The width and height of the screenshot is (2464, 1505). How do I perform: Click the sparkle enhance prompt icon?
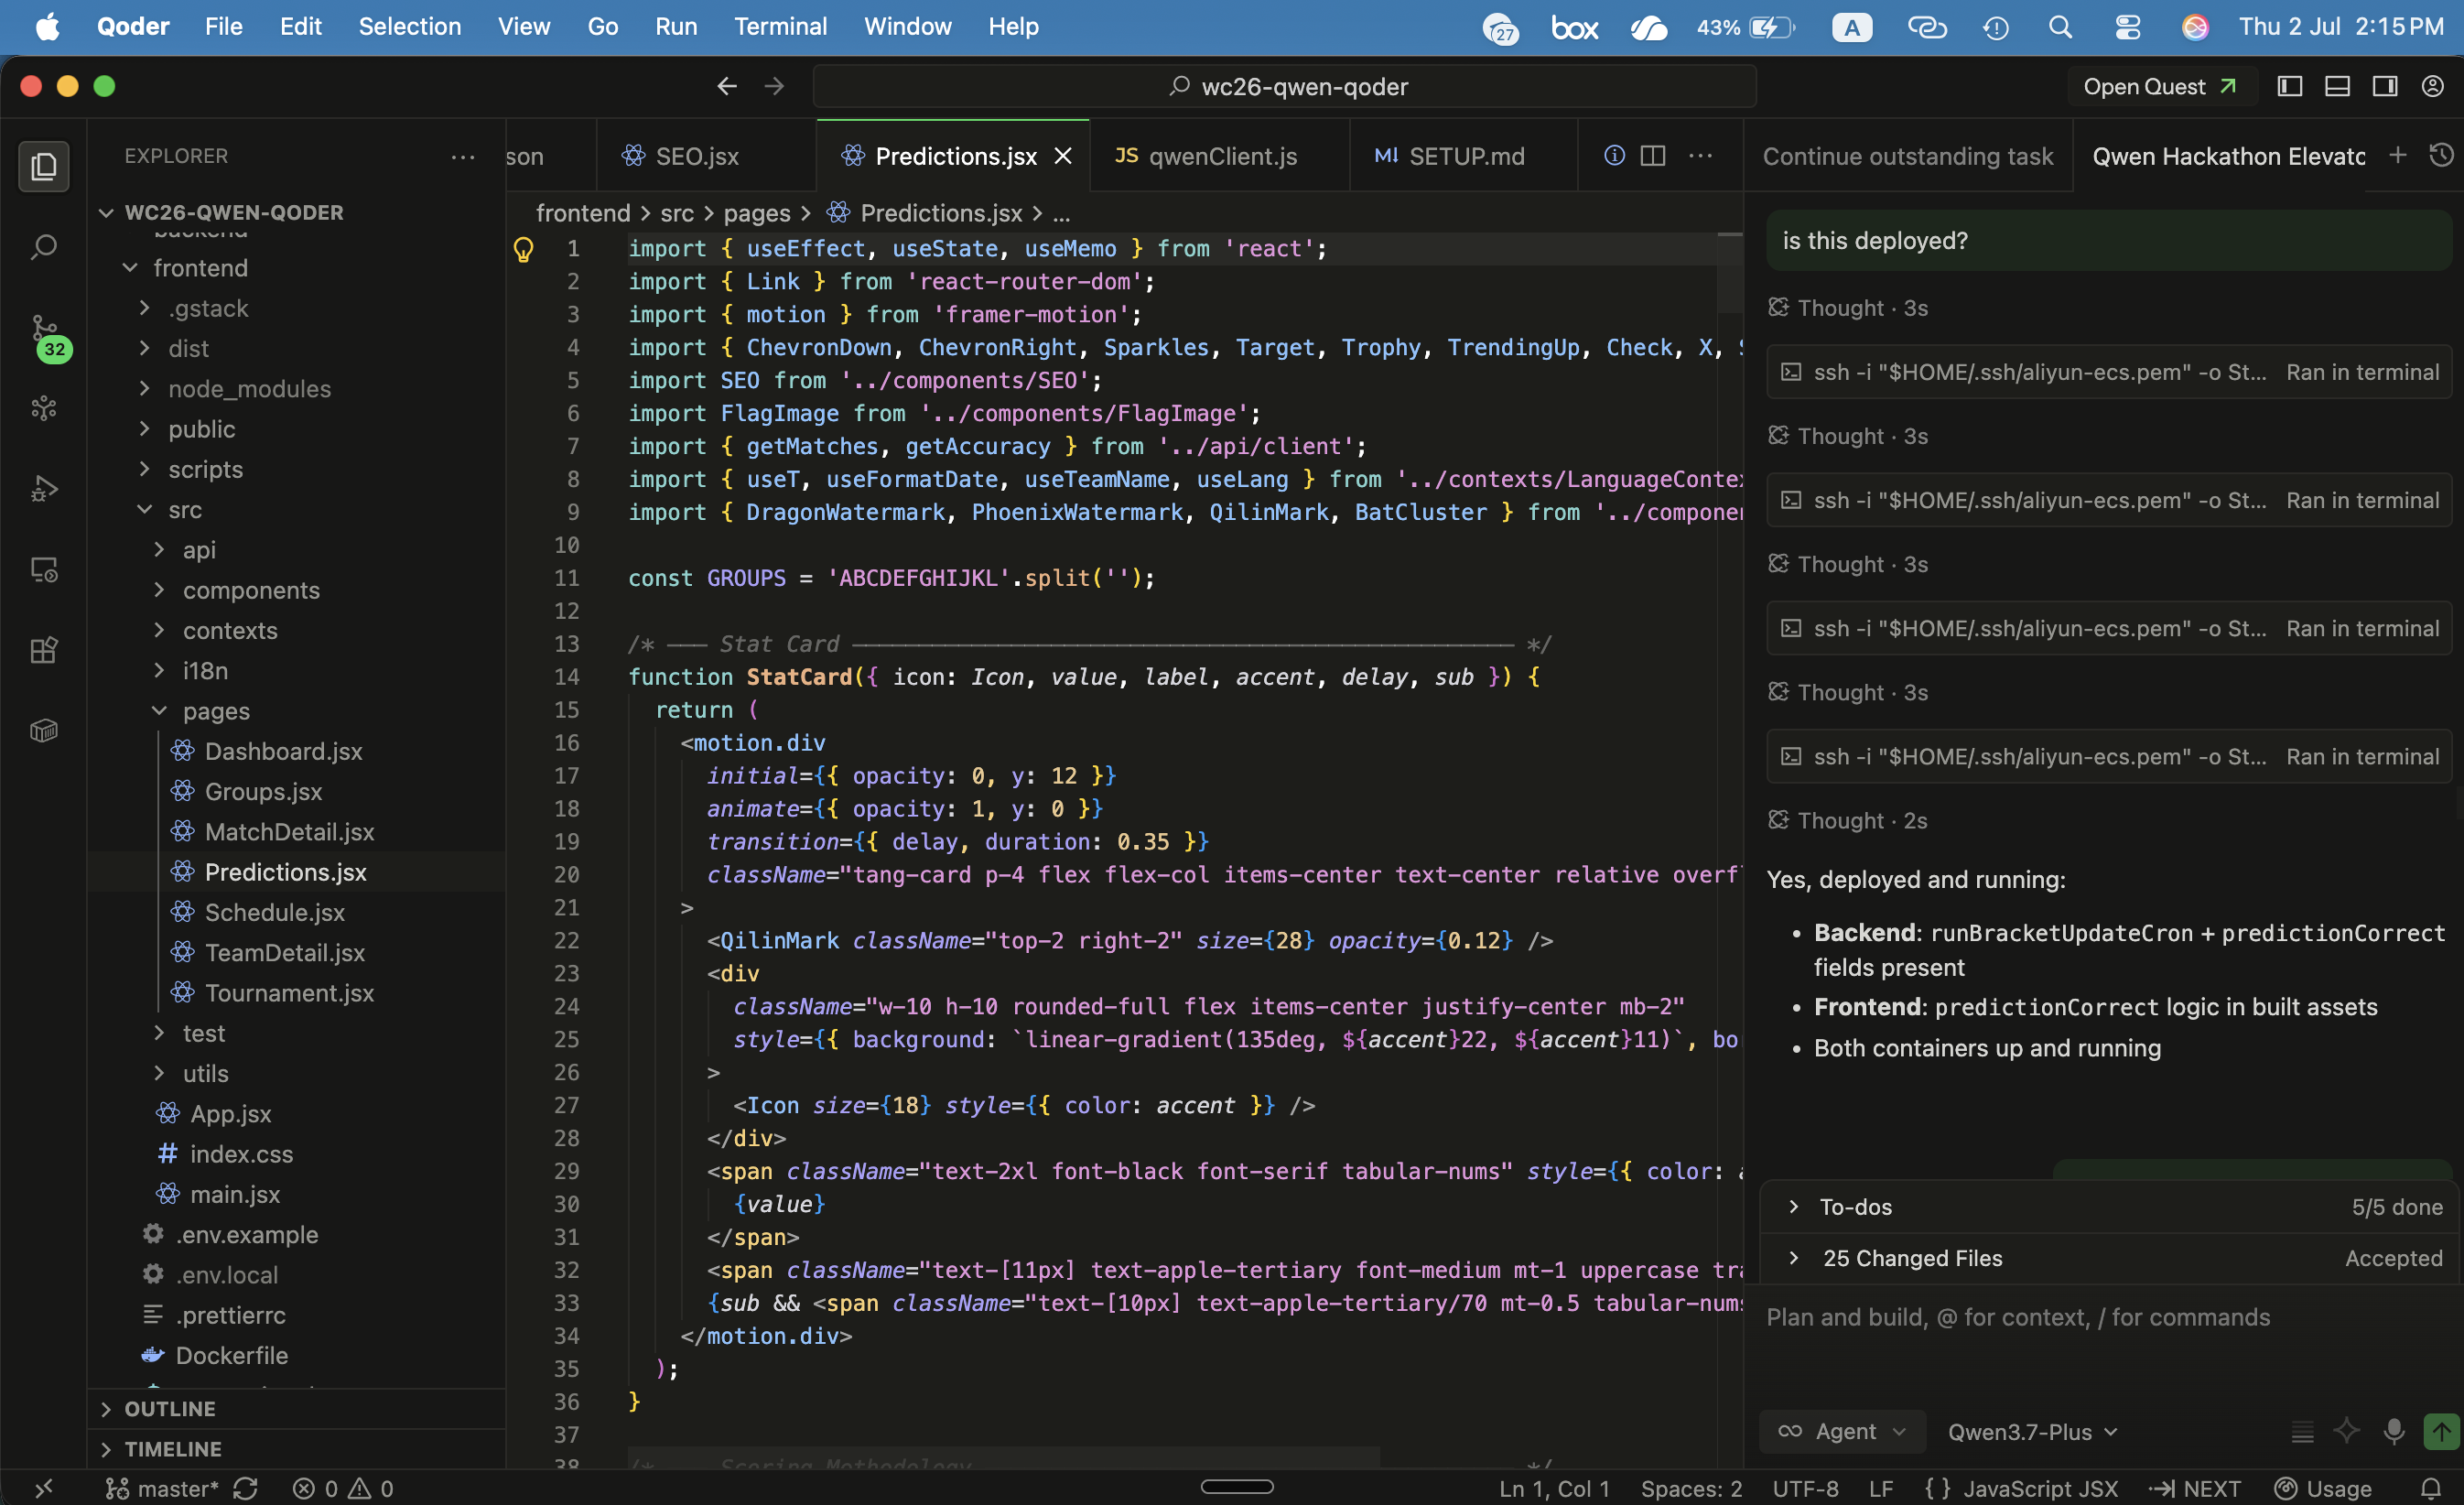click(2346, 1432)
